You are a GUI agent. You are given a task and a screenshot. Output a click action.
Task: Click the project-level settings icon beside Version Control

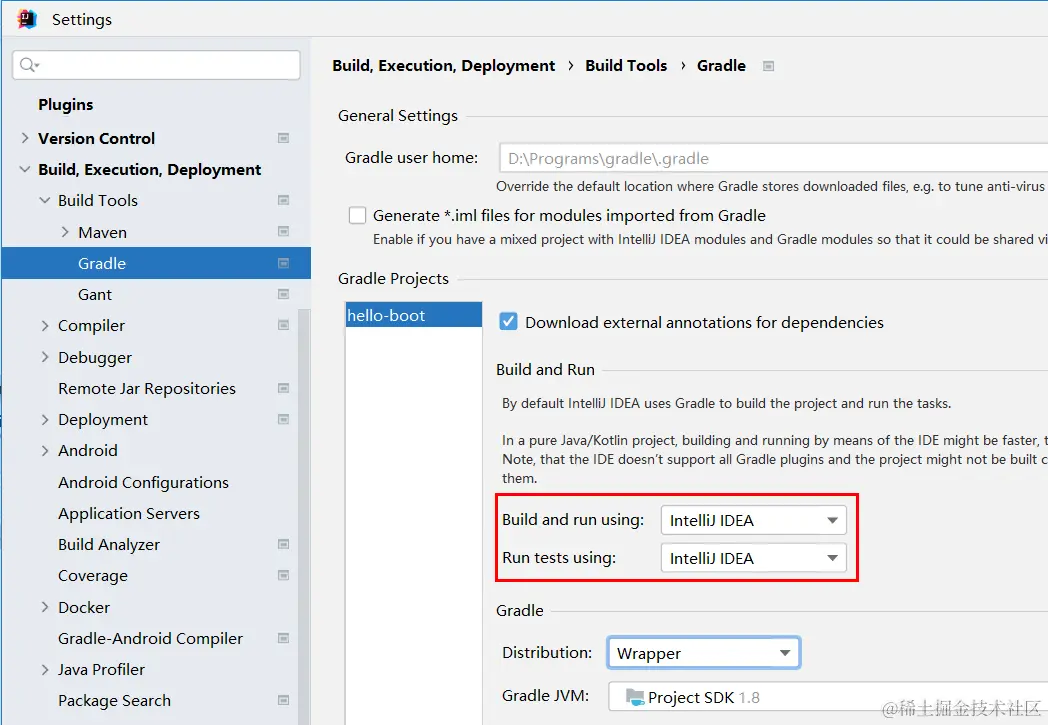[x=283, y=138]
